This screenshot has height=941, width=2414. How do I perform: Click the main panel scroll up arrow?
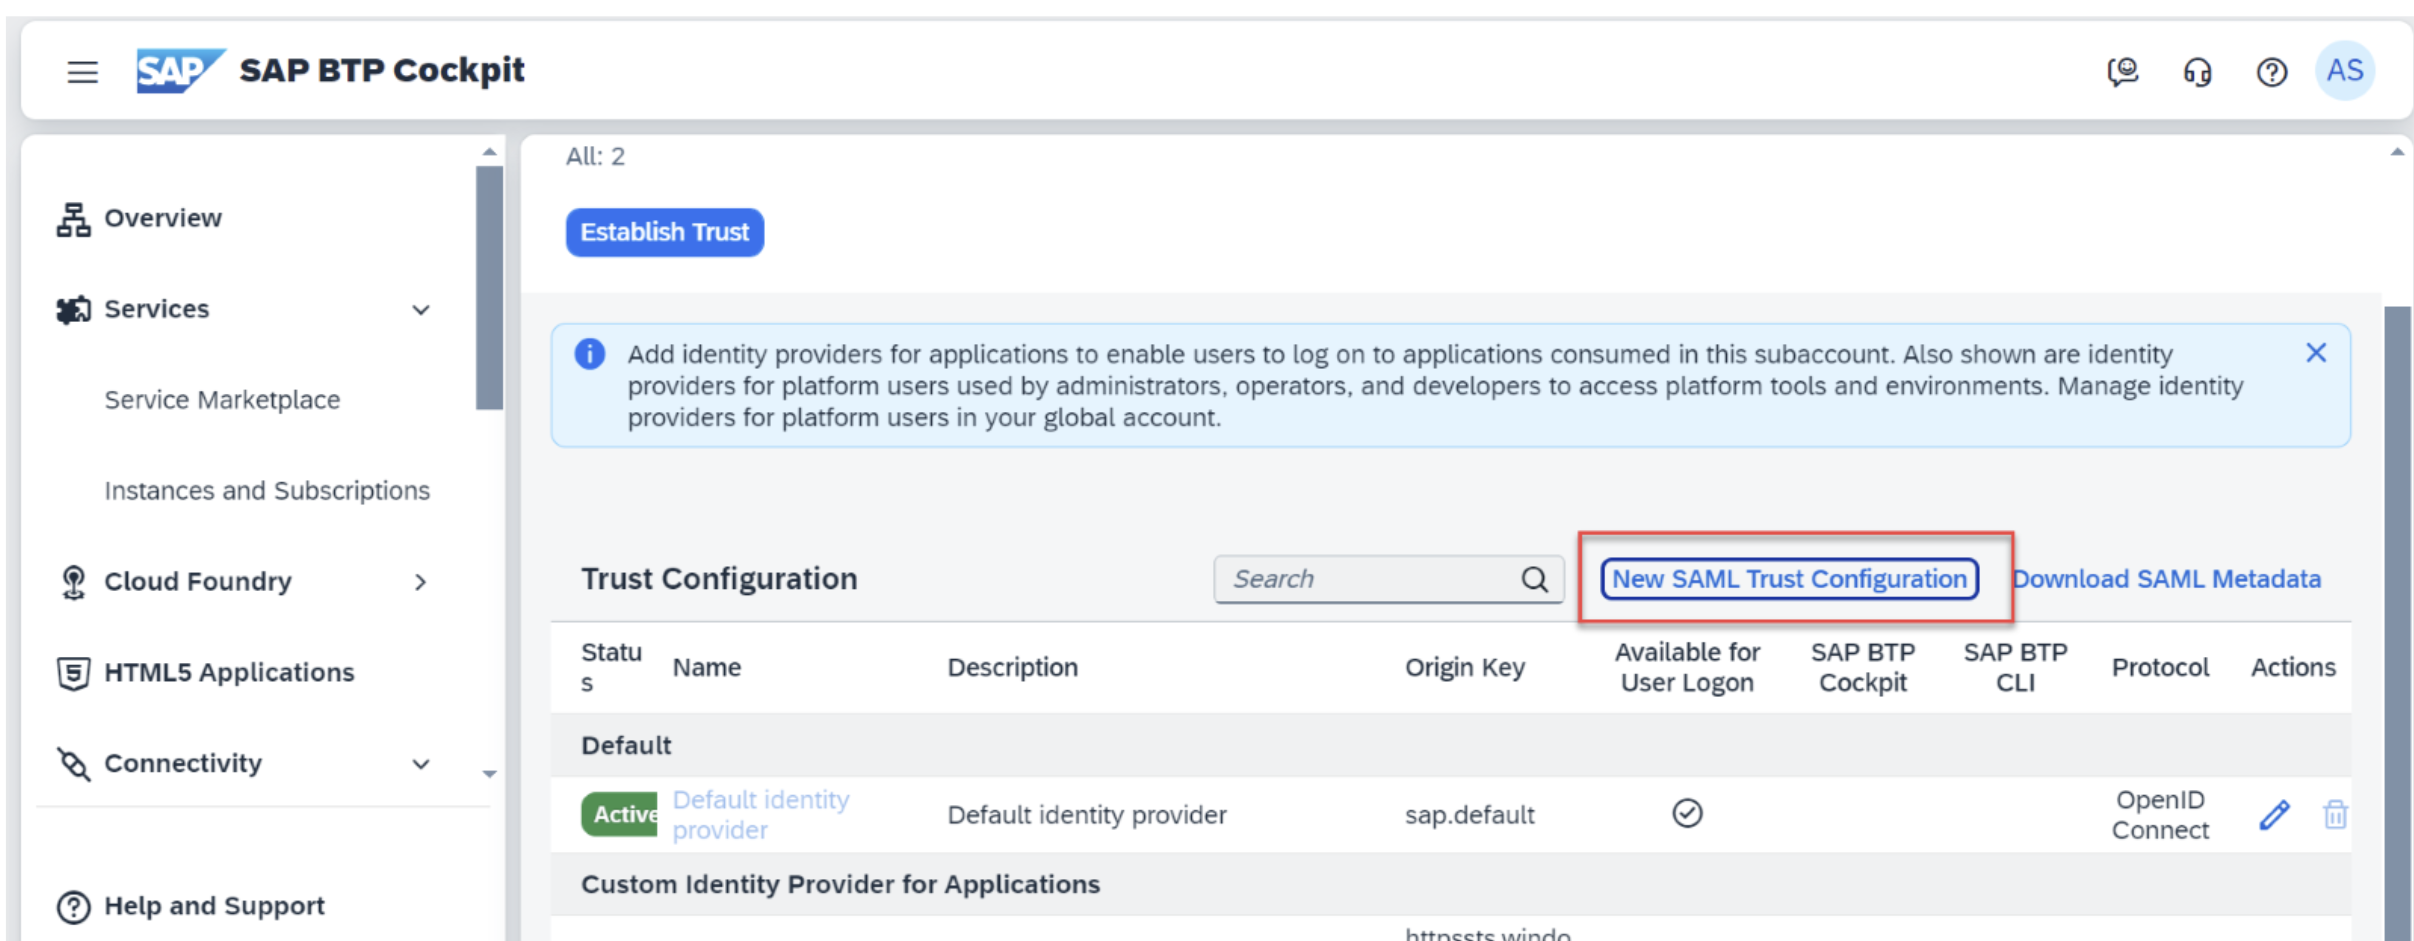pyautogui.click(x=2398, y=152)
